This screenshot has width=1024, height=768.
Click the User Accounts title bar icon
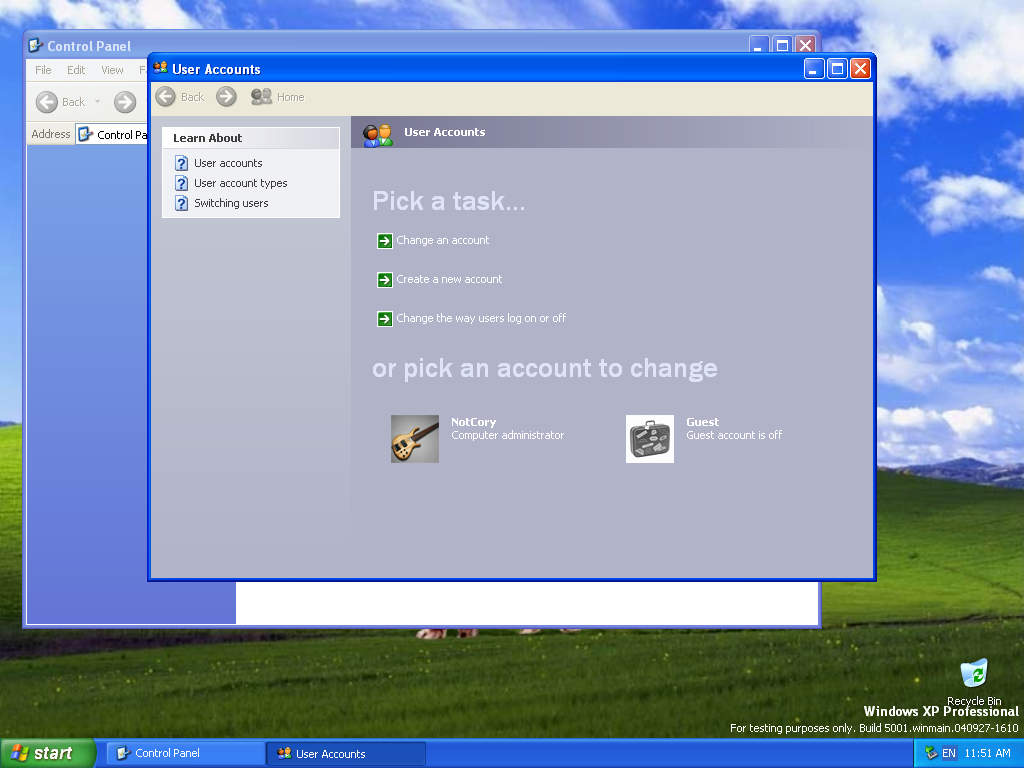(161, 68)
